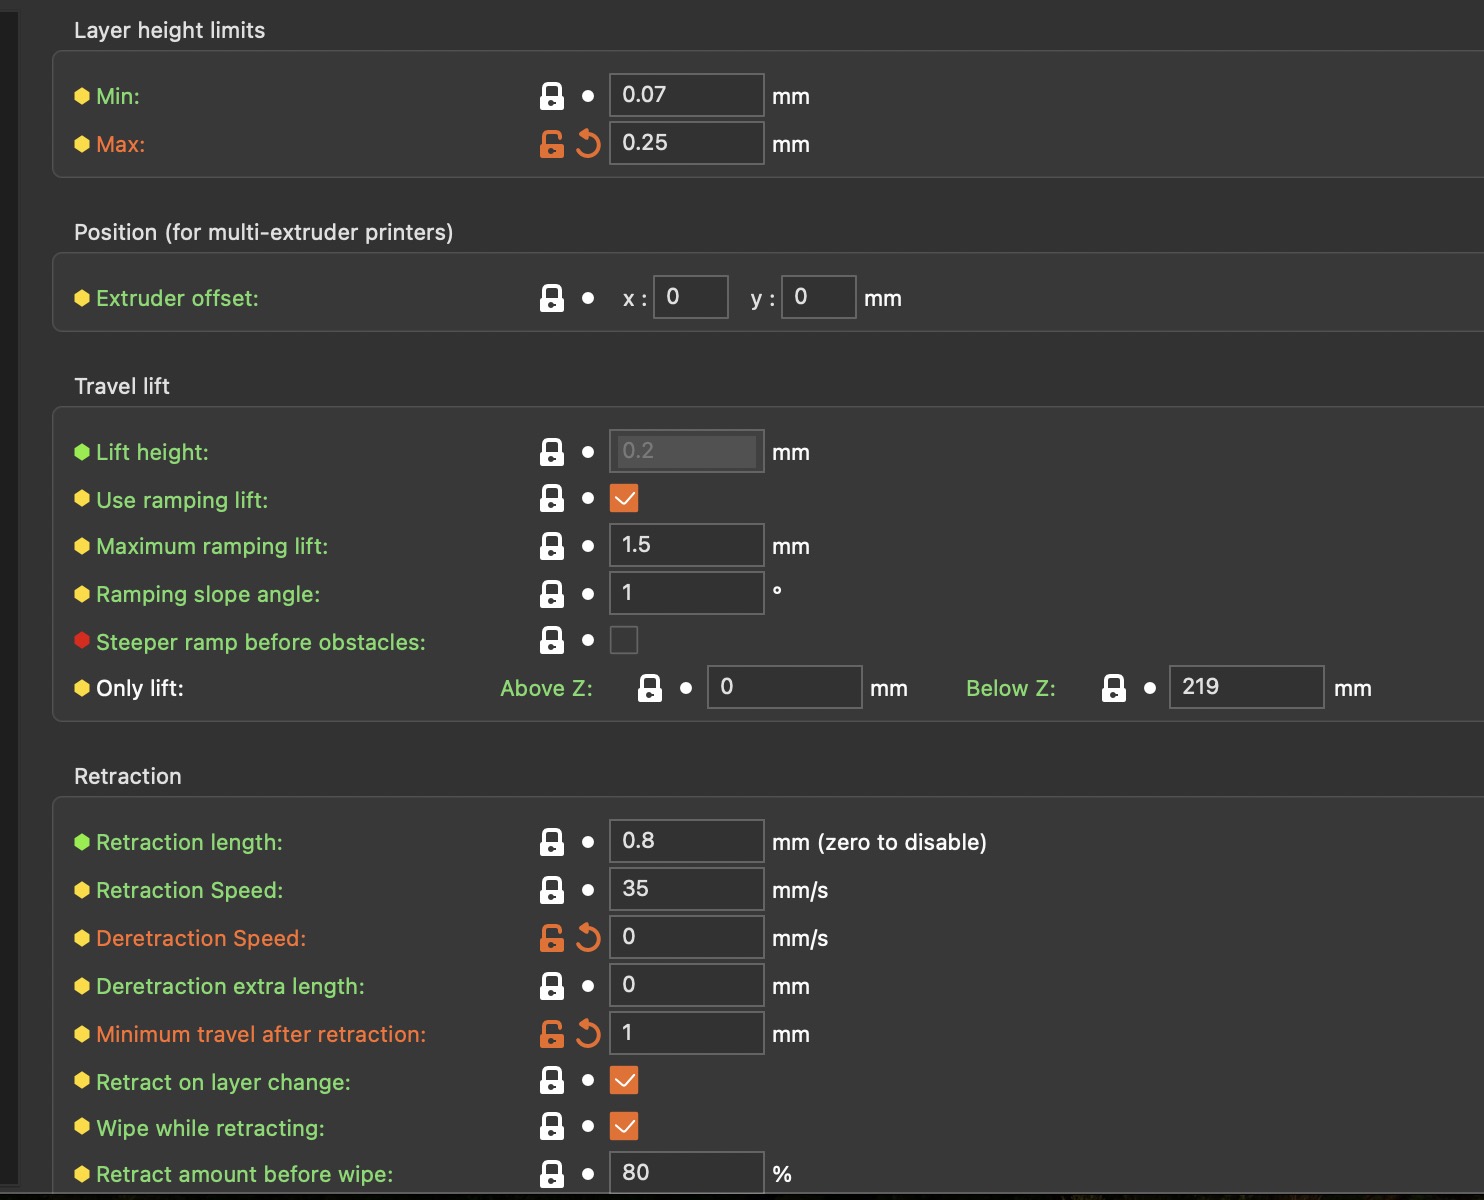The width and height of the screenshot is (1484, 1200).
Task: Click the lock icon for Retraction length
Action: [x=552, y=842]
